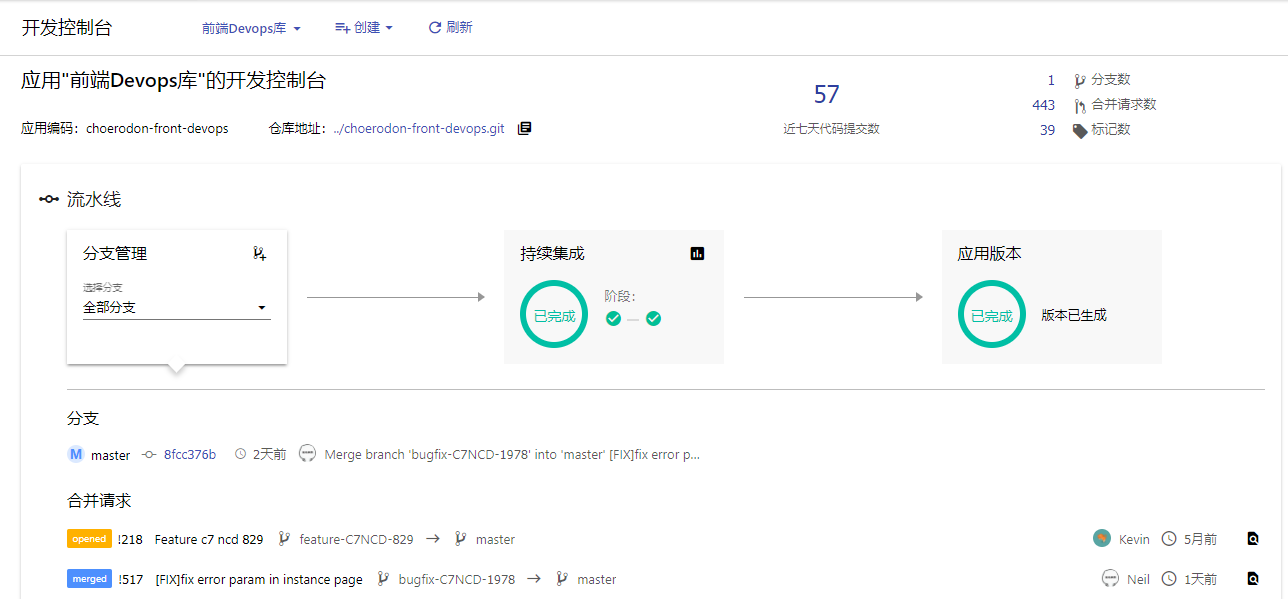The width and height of the screenshot is (1288, 599).
Task: Click the 版本已生成 status text
Action: point(1074,315)
